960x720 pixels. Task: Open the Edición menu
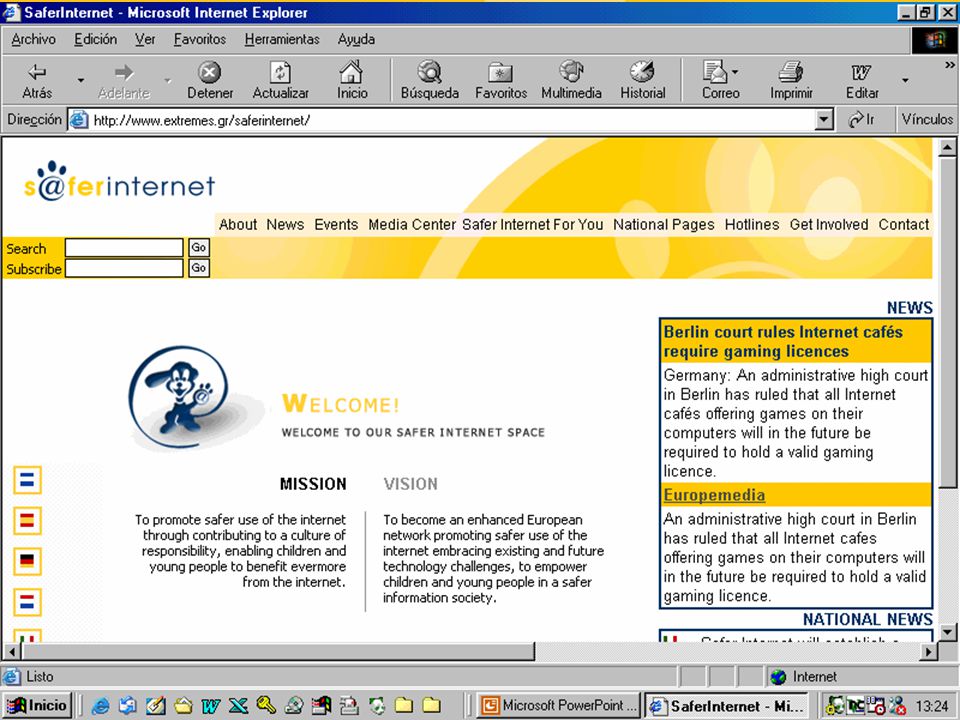[96, 39]
